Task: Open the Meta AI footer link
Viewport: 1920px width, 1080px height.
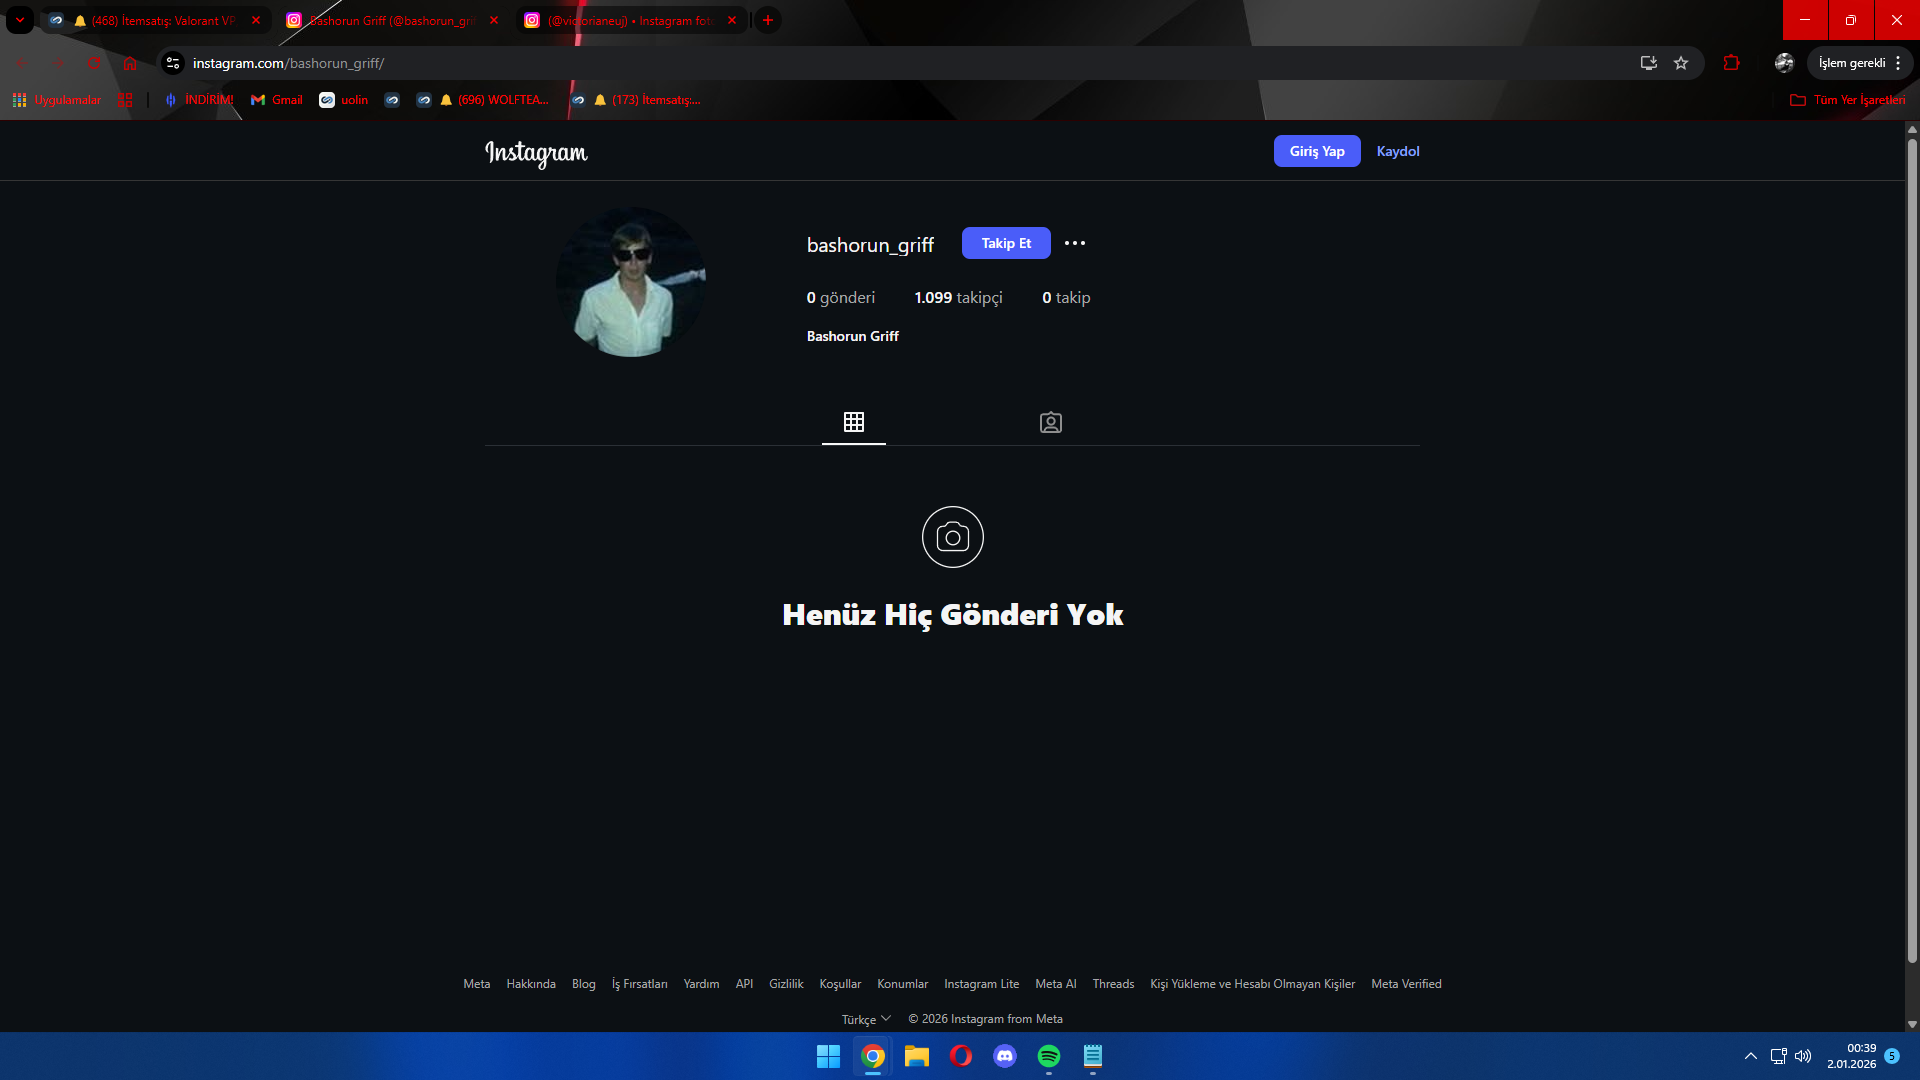Action: (x=1056, y=984)
